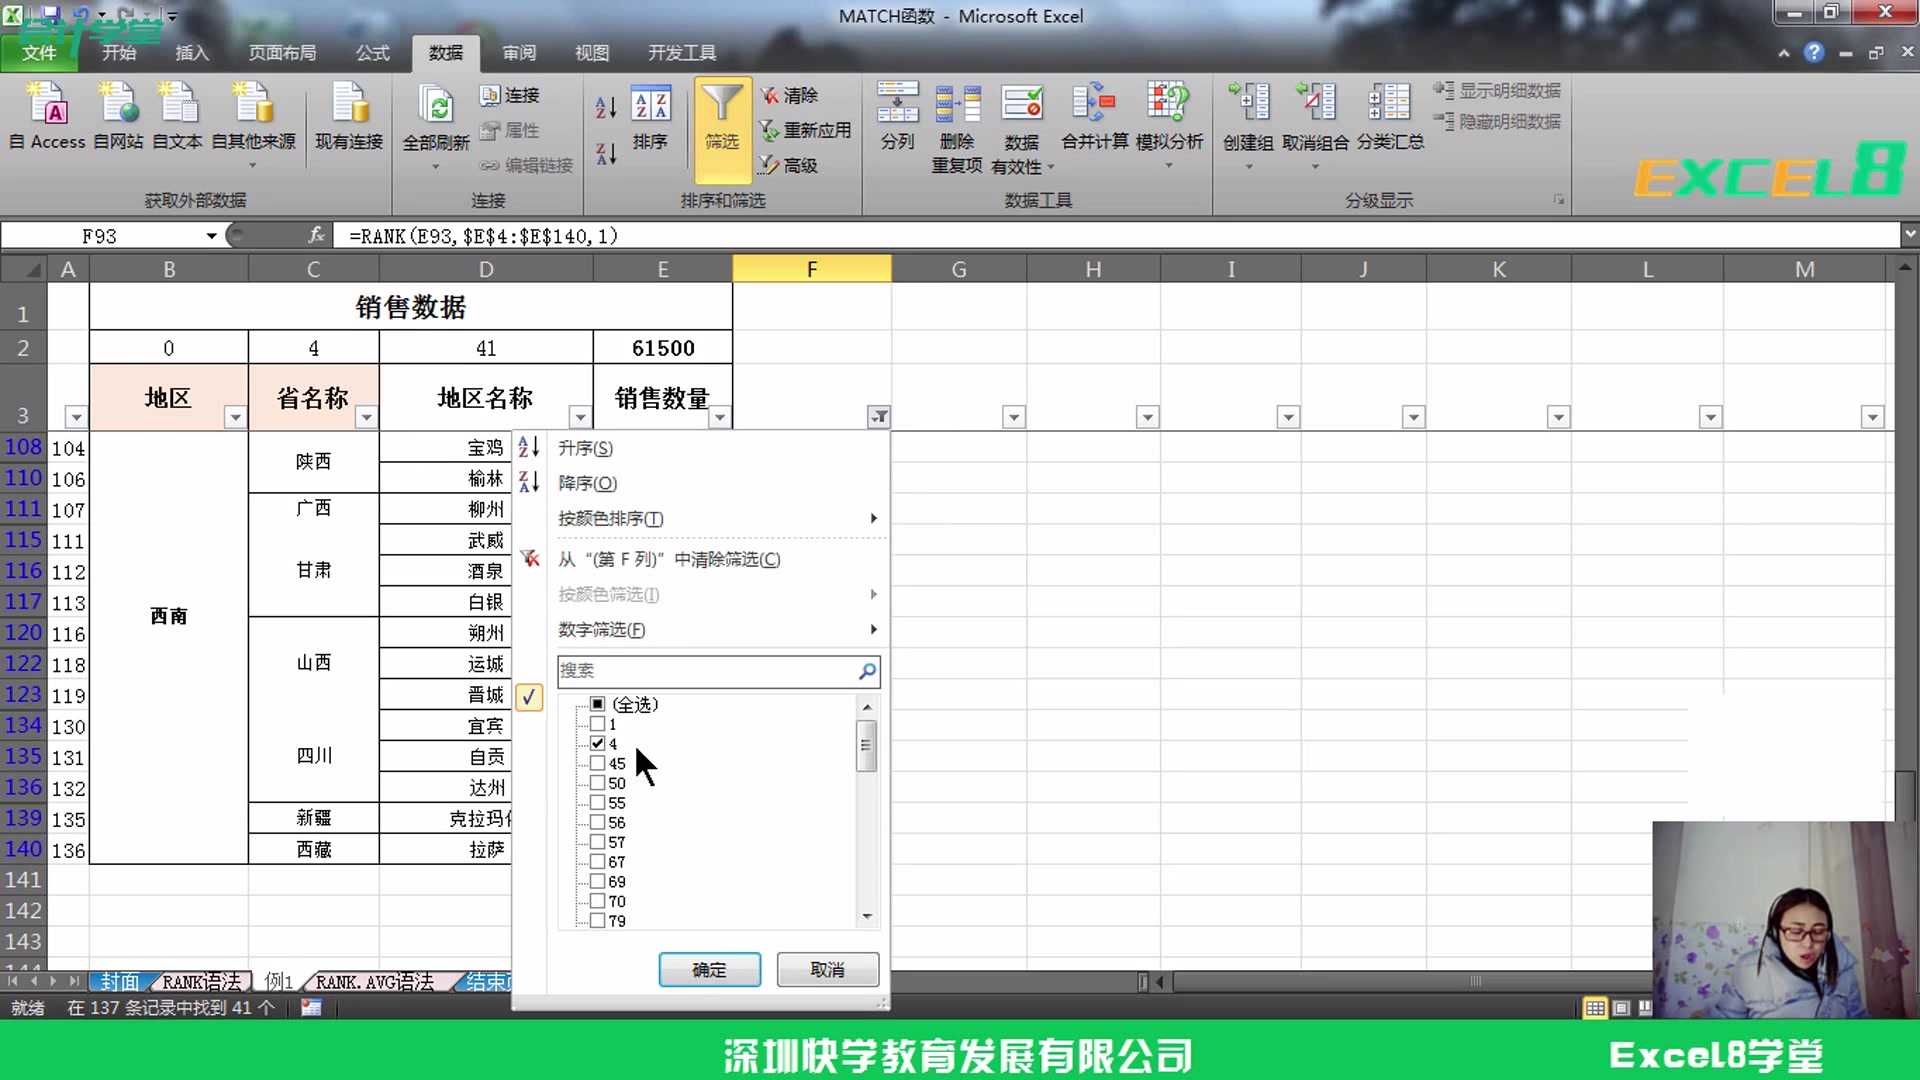Select the 分列 (Text to Columns) tool

[x=897, y=120]
